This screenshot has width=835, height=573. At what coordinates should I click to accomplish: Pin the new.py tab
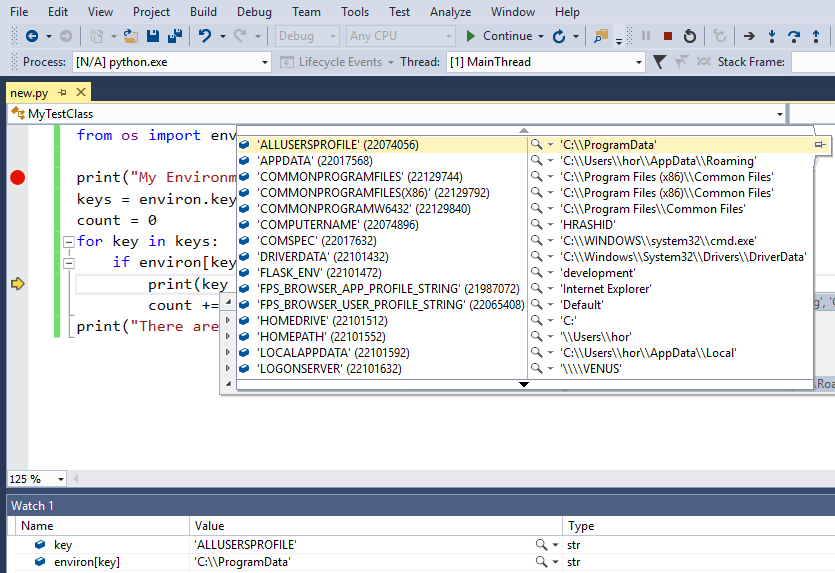click(x=62, y=93)
